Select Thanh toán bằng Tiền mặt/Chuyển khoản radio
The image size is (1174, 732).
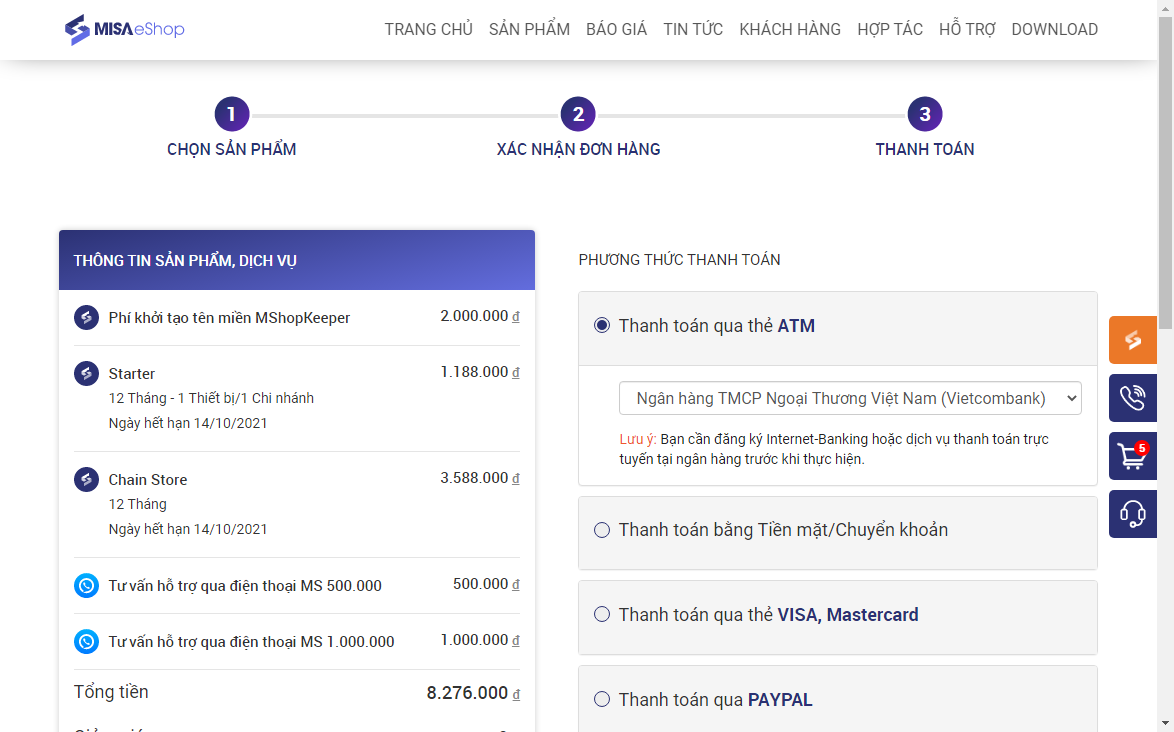602,530
